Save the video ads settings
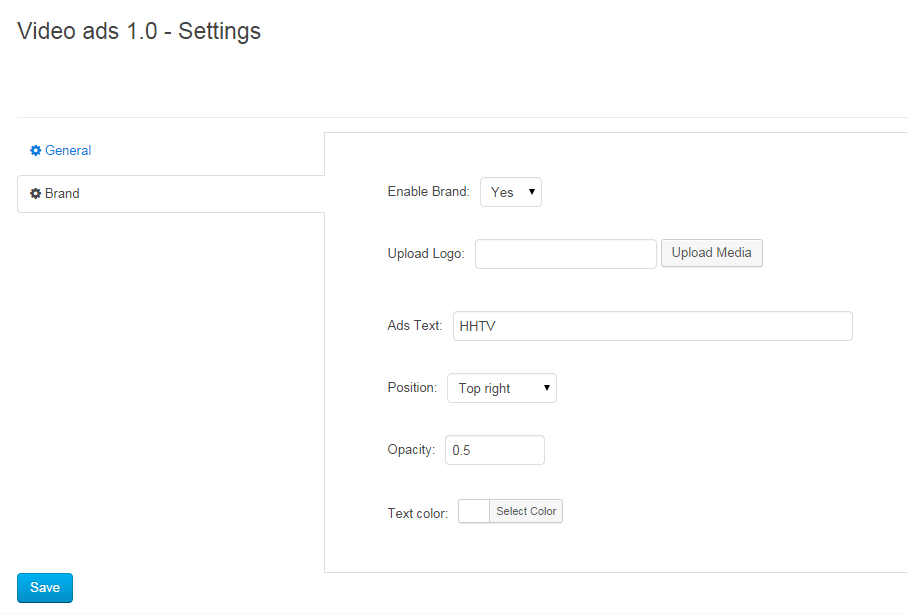Image resolution: width=908 pixels, height=614 pixels. click(x=45, y=588)
